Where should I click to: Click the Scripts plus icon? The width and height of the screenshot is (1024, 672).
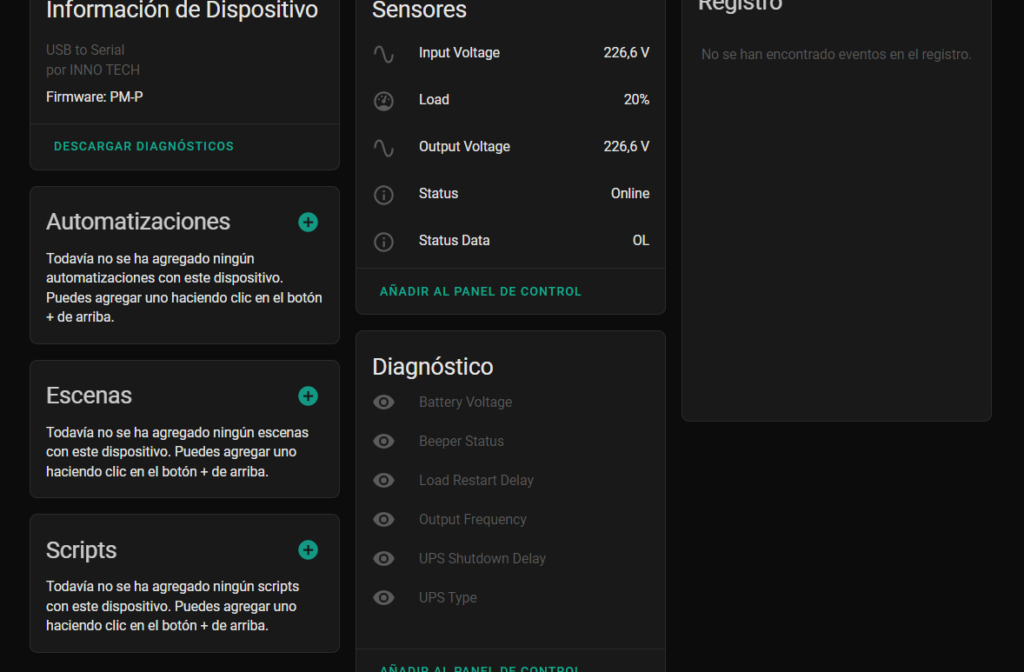click(308, 550)
